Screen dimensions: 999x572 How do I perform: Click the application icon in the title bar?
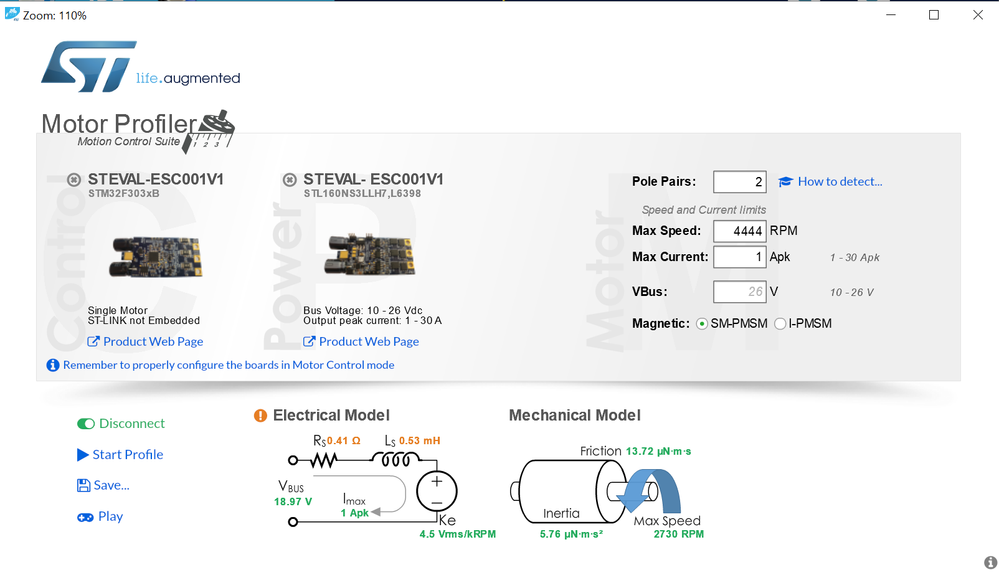11,14
